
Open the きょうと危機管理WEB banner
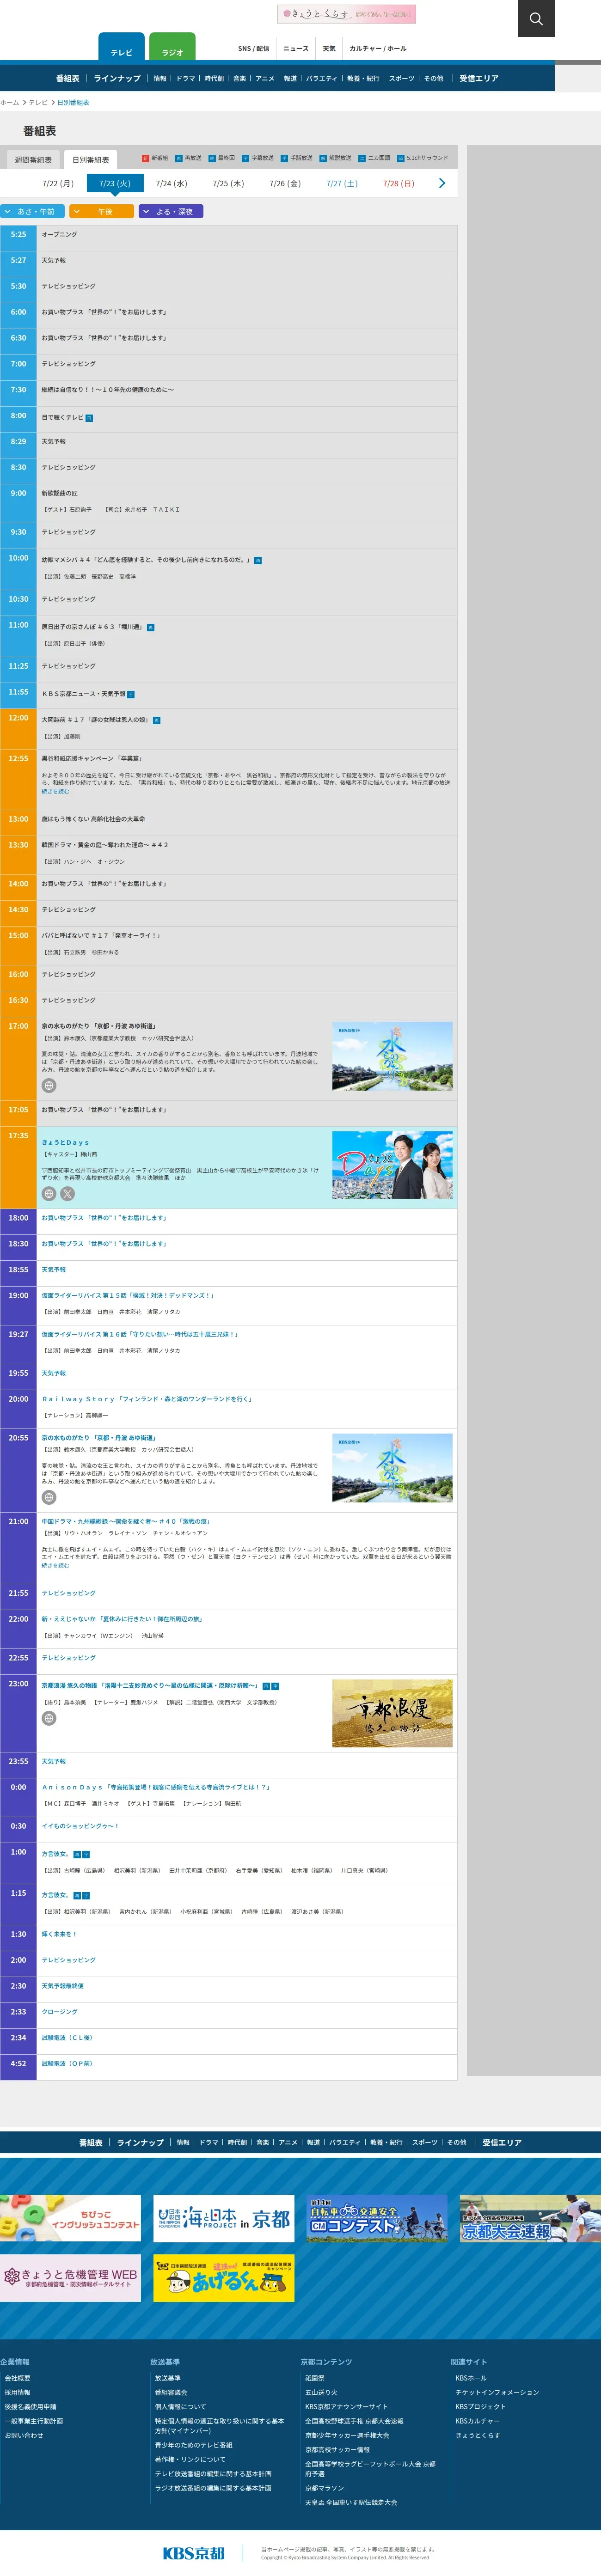[x=70, y=2278]
